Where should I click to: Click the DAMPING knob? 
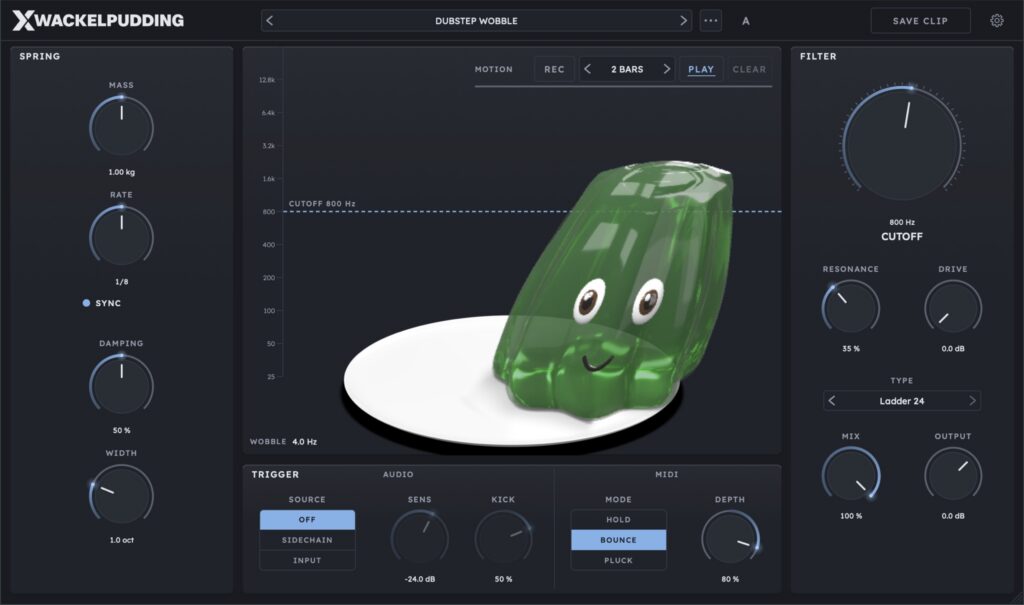[x=121, y=385]
